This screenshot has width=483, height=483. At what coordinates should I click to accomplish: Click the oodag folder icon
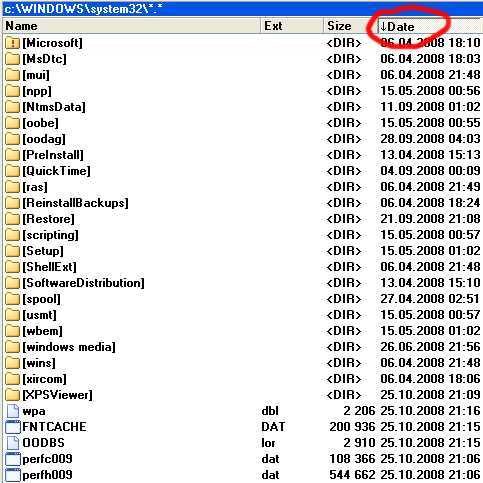[13, 139]
